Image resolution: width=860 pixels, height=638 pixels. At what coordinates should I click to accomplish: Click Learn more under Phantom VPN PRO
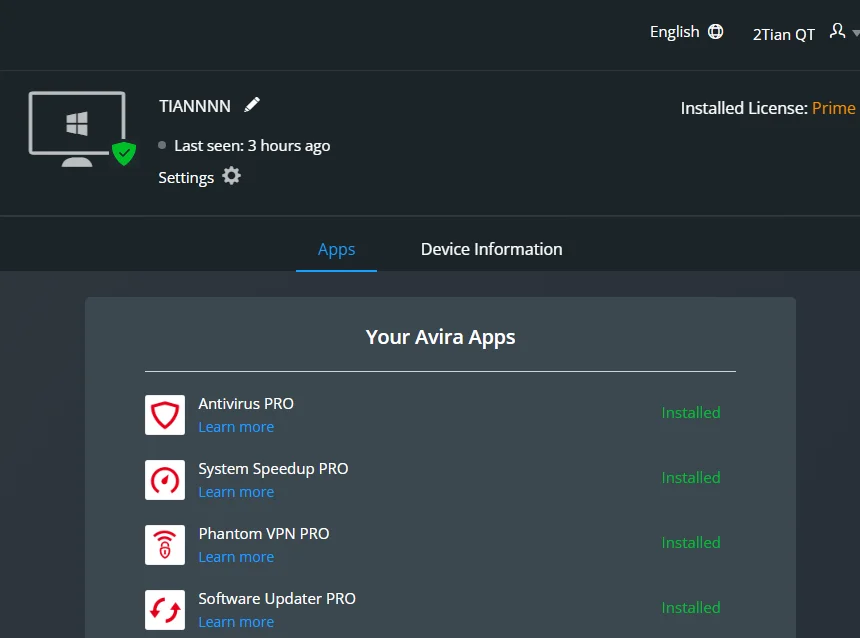[236, 557]
